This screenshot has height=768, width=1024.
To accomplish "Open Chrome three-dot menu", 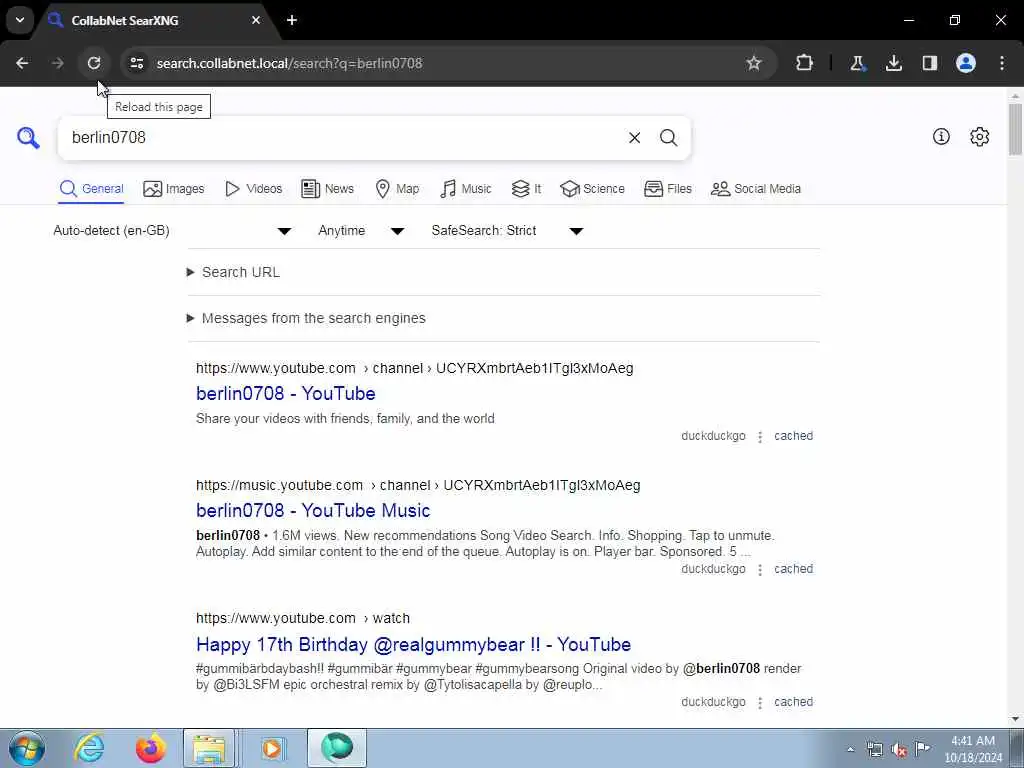I will 1002,63.
